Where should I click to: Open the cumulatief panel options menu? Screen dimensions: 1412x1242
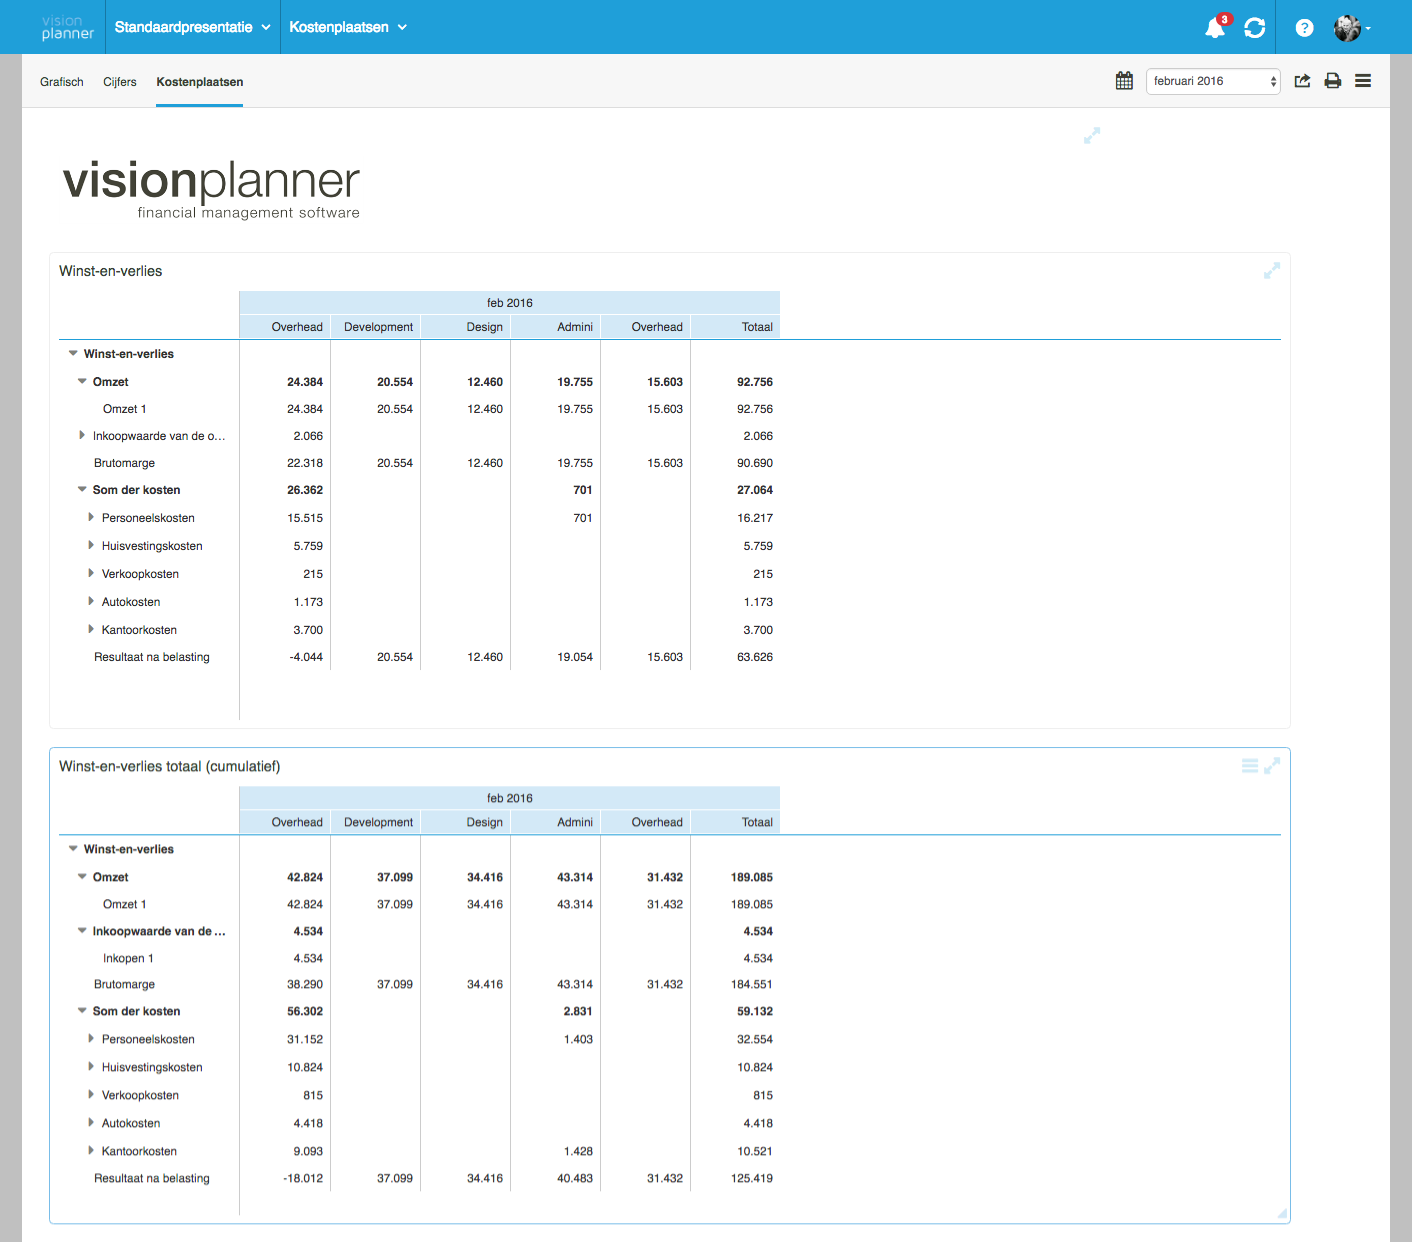[x=1250, y=766]
